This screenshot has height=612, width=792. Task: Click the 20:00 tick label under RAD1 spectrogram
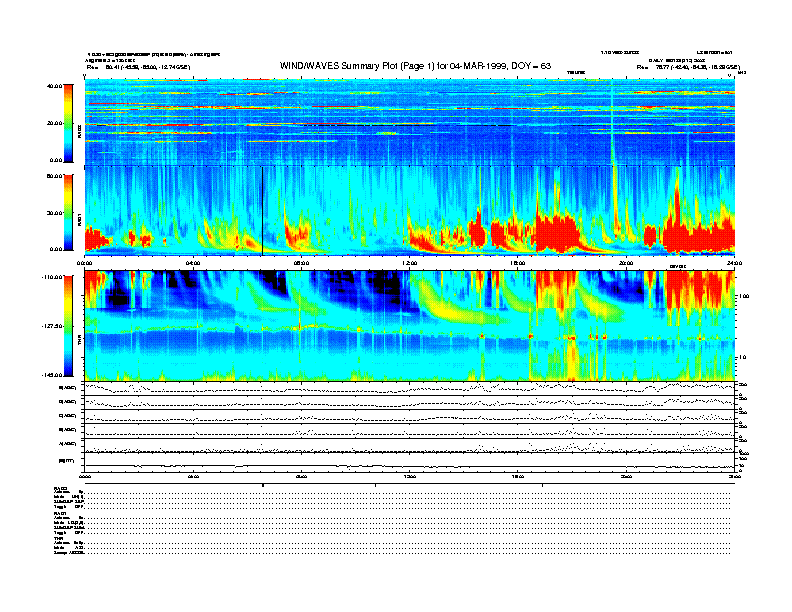(x=626, y=263)
